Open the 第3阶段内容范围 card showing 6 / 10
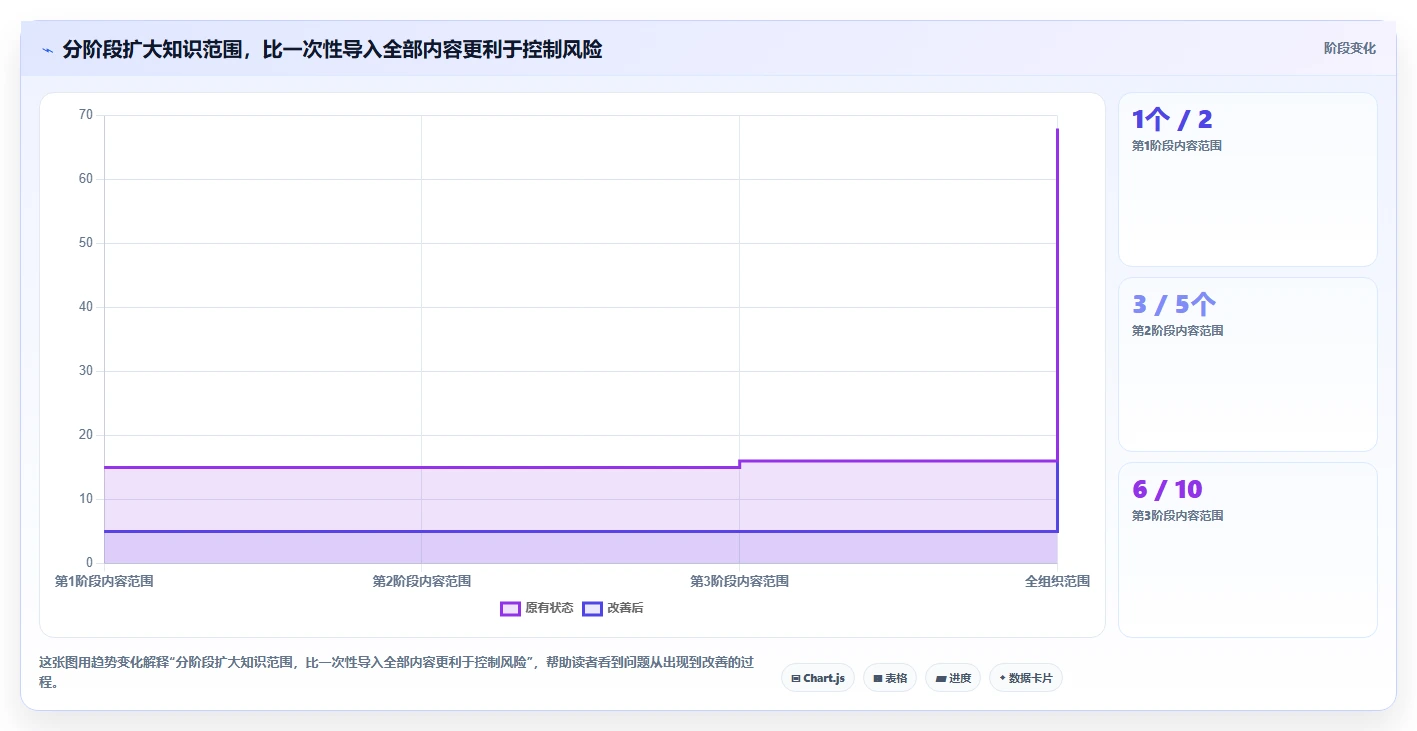The width and height of the screenshot is (1417, 731). [x=1248, y=550]
